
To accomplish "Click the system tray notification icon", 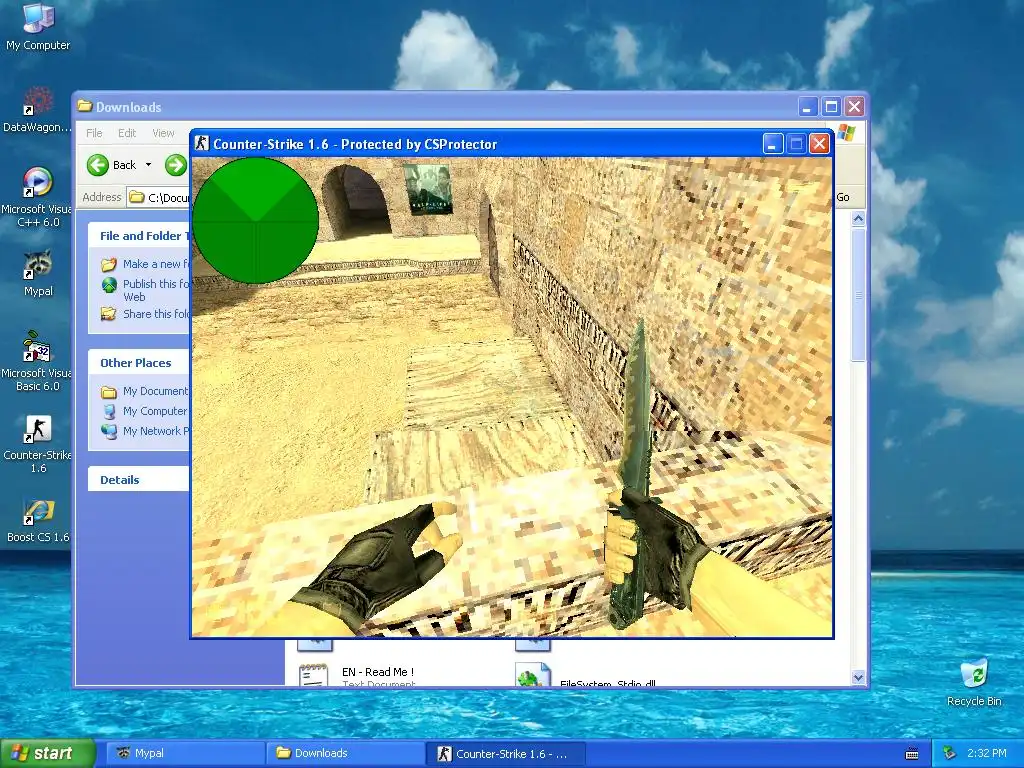I will [950, 754].
